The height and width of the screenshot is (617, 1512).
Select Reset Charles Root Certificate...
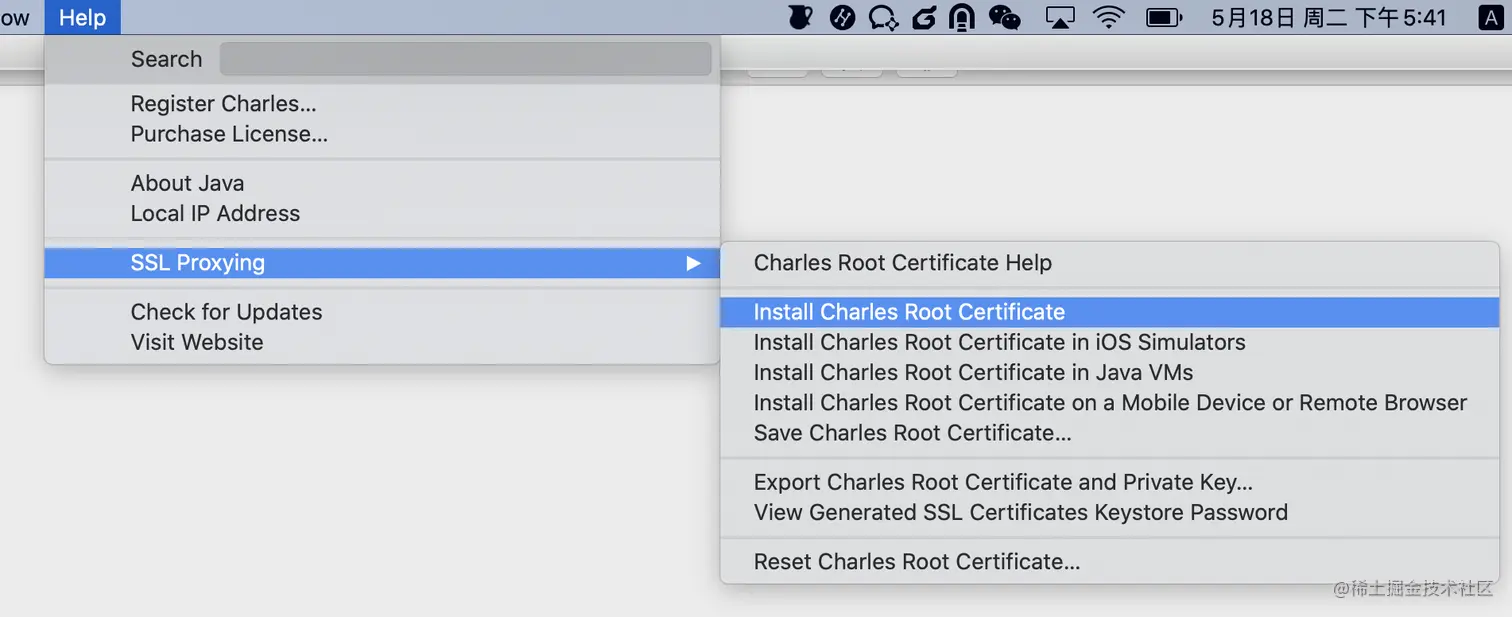tap(1110, 562)
